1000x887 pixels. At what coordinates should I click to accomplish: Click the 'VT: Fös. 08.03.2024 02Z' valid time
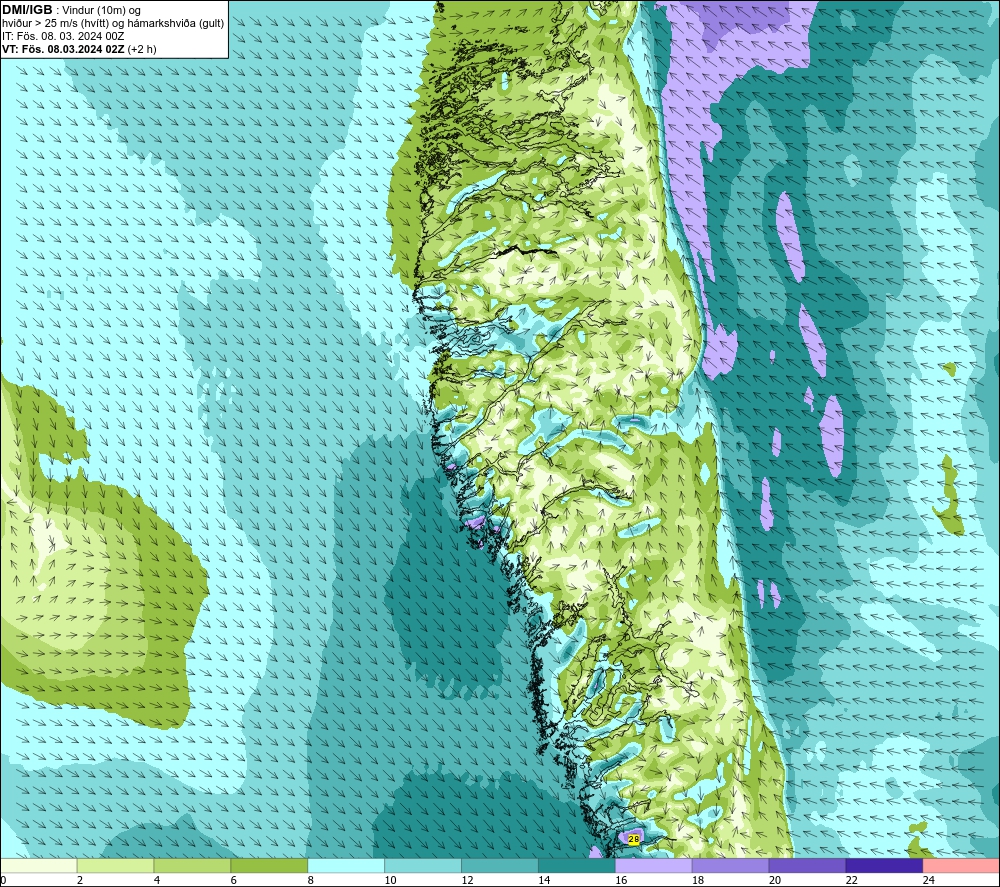[63, 49]
